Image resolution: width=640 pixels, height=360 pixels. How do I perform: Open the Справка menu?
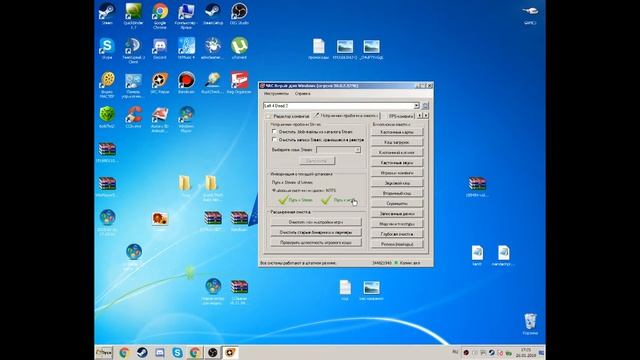(x=302, y=94)
